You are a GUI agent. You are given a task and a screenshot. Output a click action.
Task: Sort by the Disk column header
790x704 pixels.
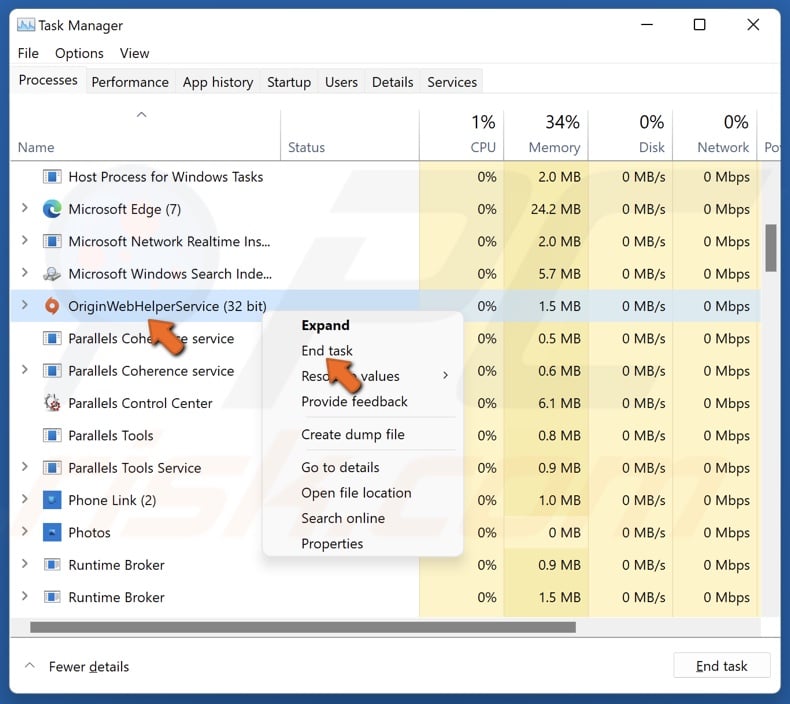pyautogui.click(x=631, y=135)
